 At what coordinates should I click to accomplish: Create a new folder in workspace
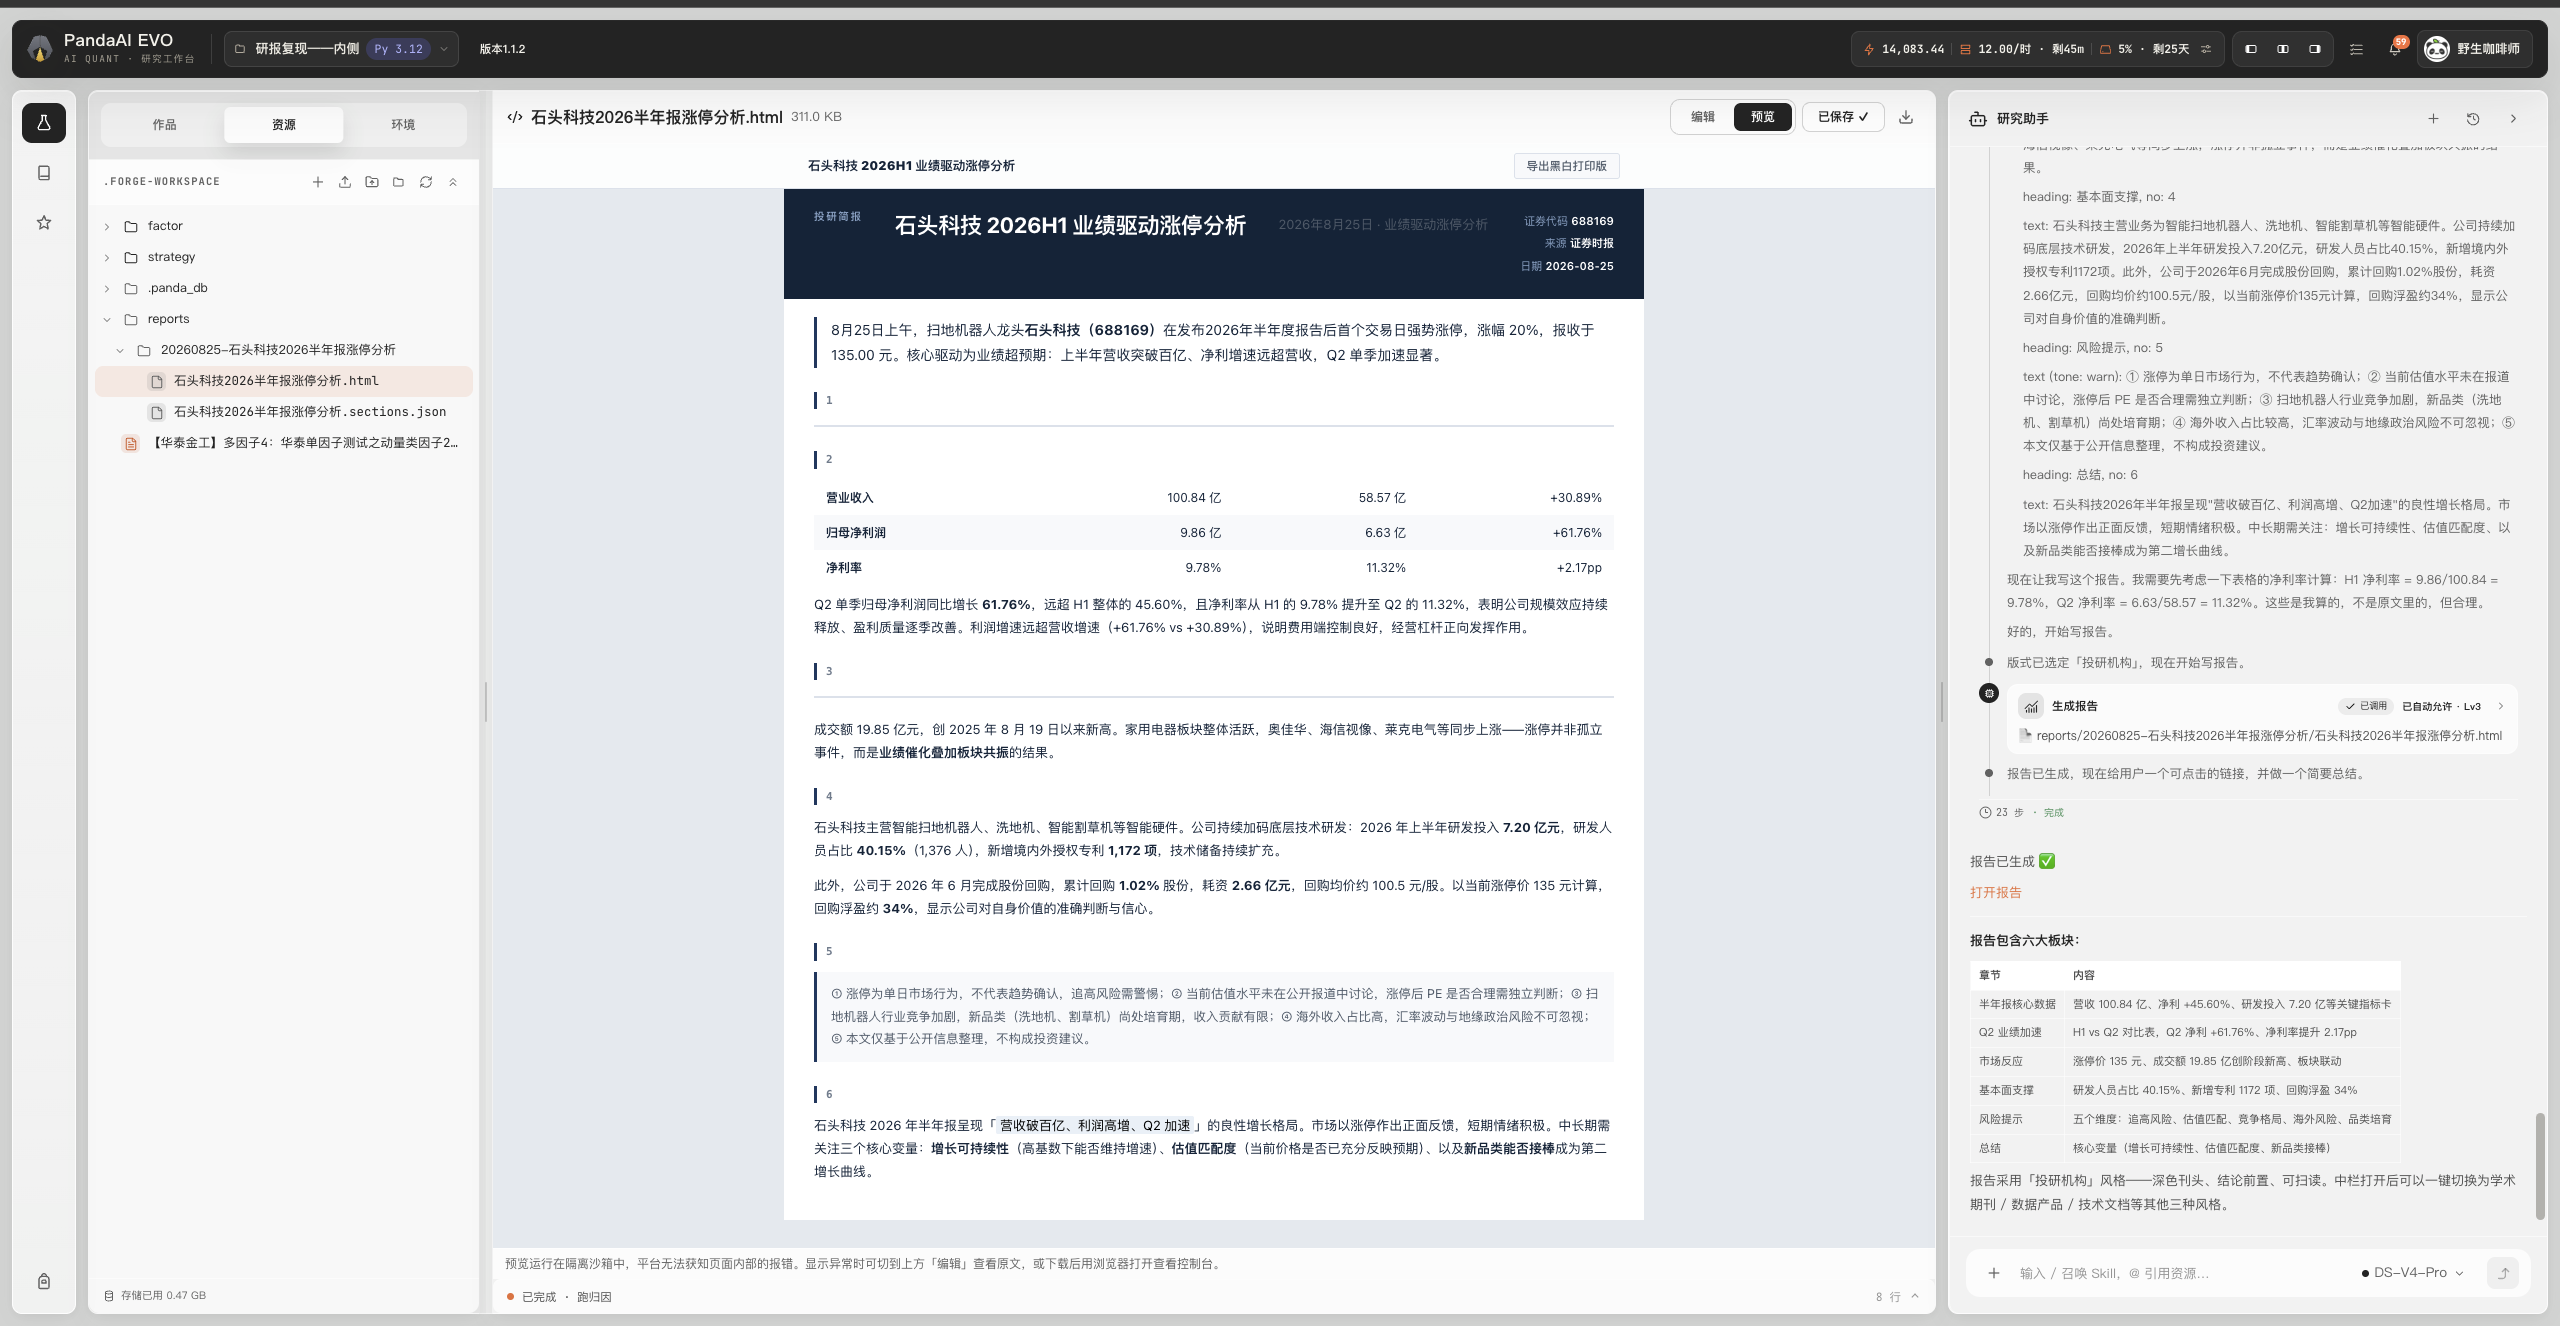point(399,182)
